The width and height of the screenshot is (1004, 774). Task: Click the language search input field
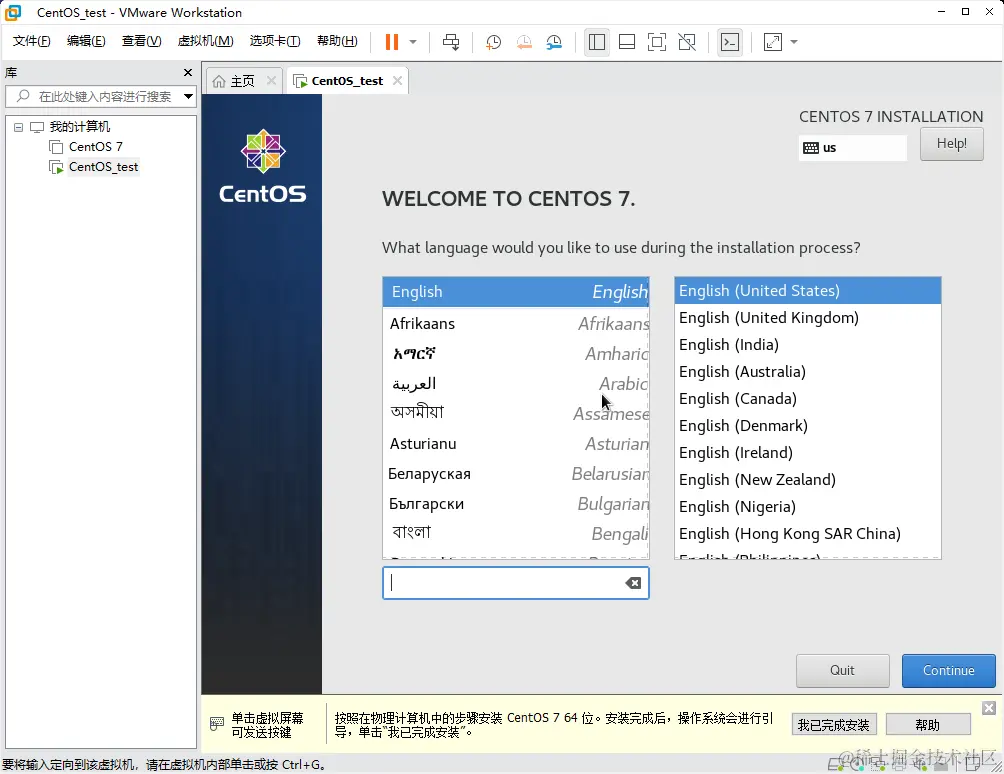point(505,583)
